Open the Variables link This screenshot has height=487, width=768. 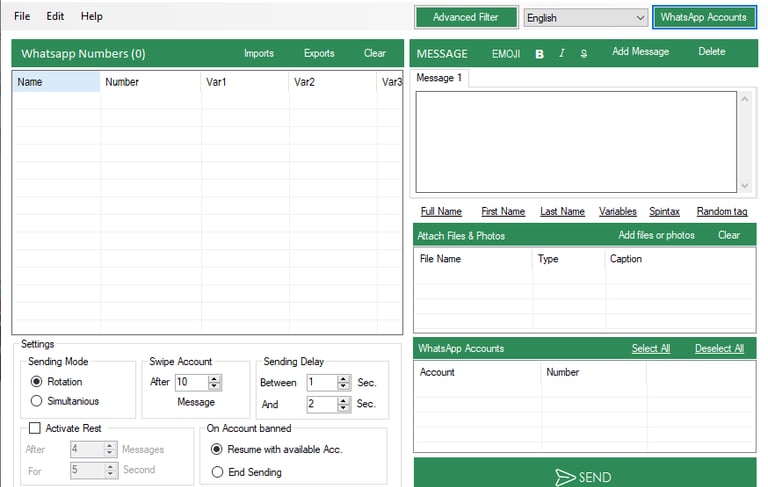coord(618,211)
